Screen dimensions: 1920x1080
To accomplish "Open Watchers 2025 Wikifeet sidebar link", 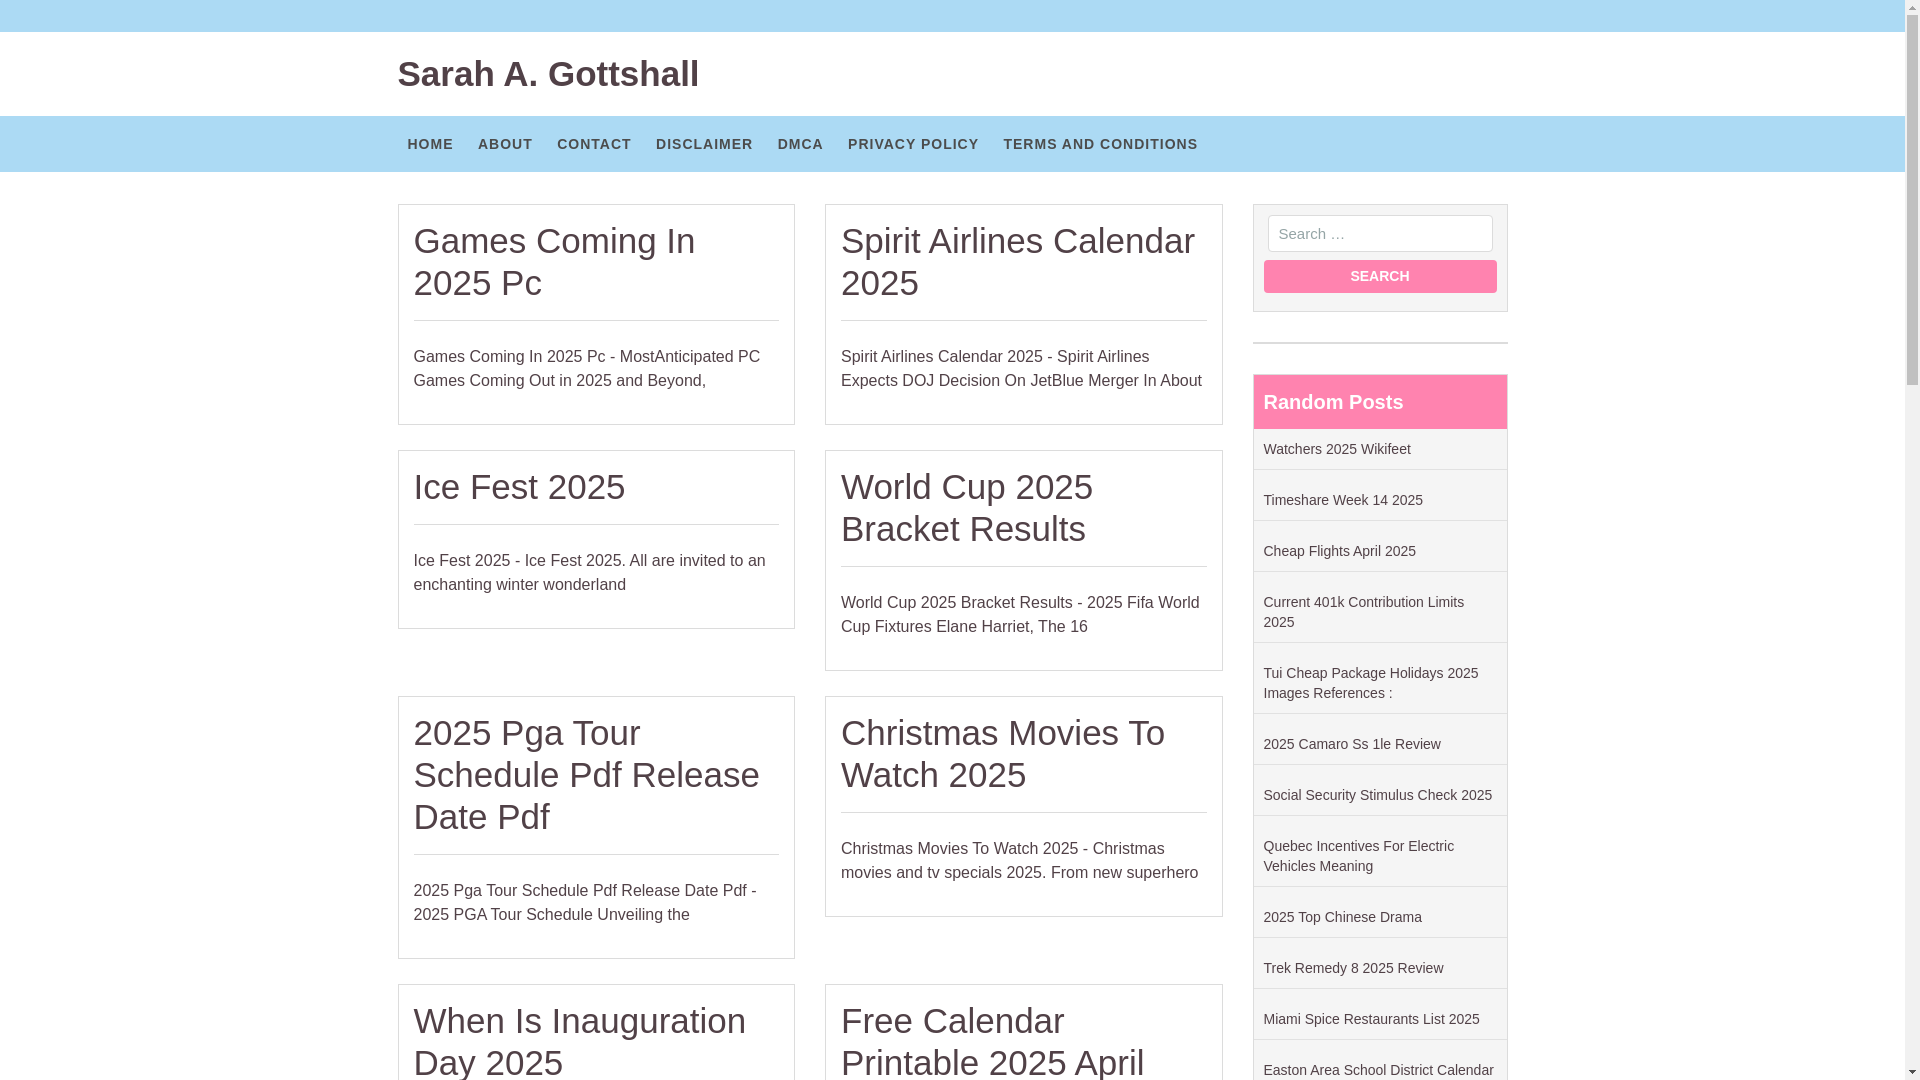I will click(1337, 449).
